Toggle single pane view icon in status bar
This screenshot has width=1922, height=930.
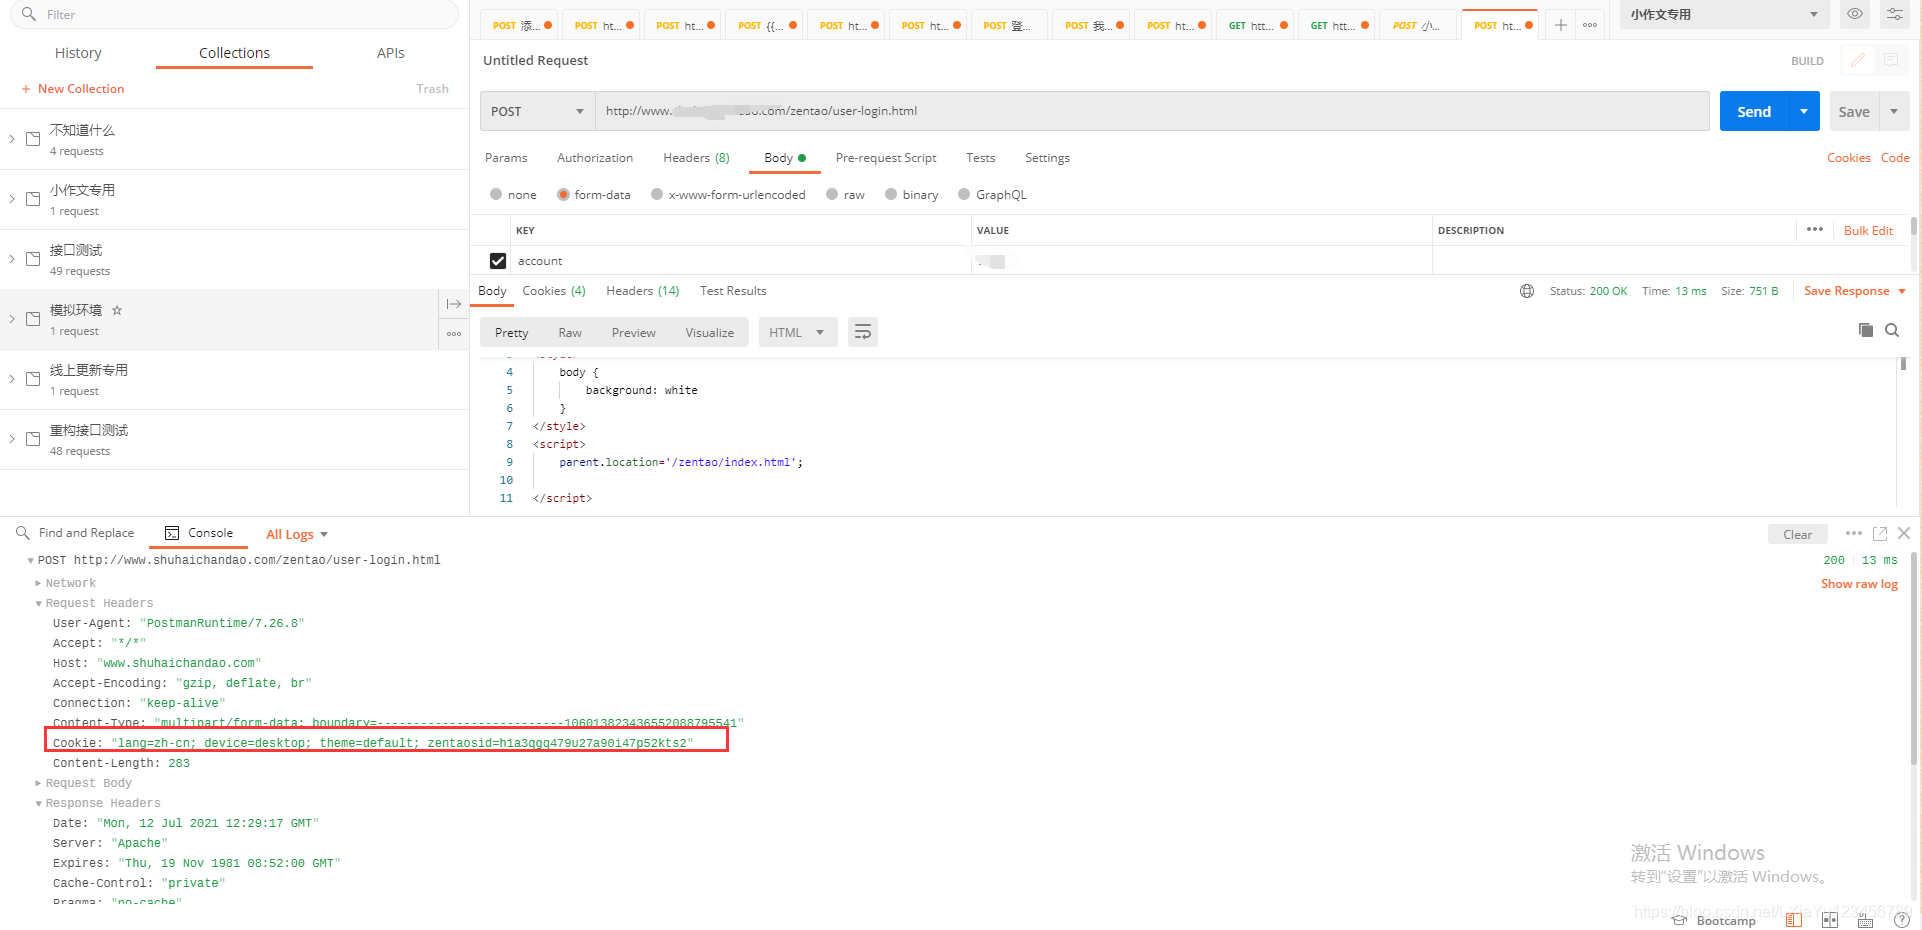point(1794,920)
